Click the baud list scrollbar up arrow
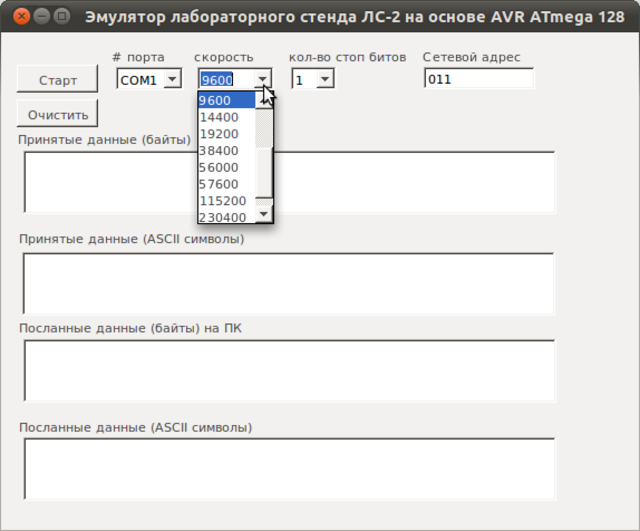Screen dimensions: 640x531 coord(264,100)
